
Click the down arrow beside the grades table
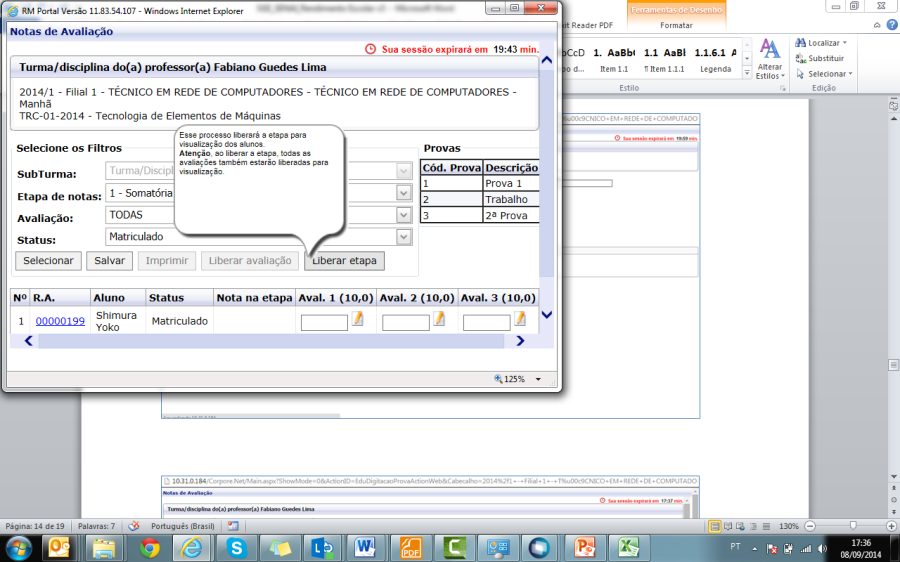[x=546, y=315]
